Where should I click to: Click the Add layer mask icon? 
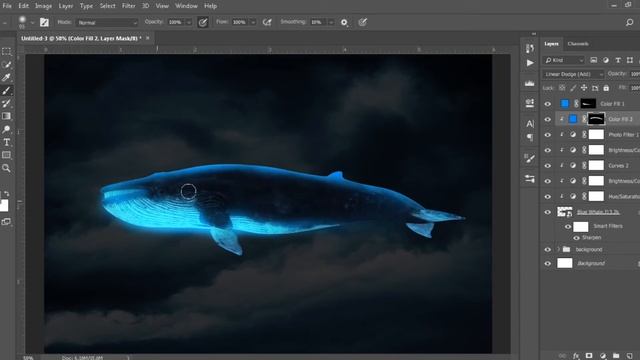pos(589,356)
